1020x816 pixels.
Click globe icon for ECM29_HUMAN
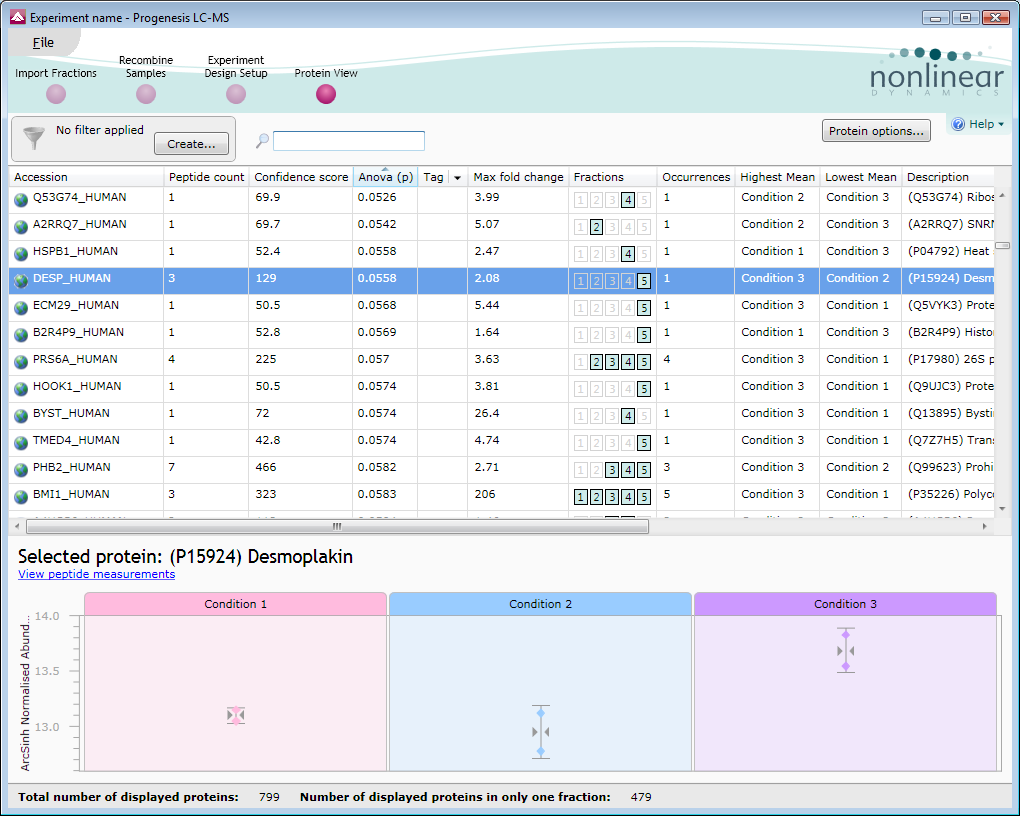point(21,308)
